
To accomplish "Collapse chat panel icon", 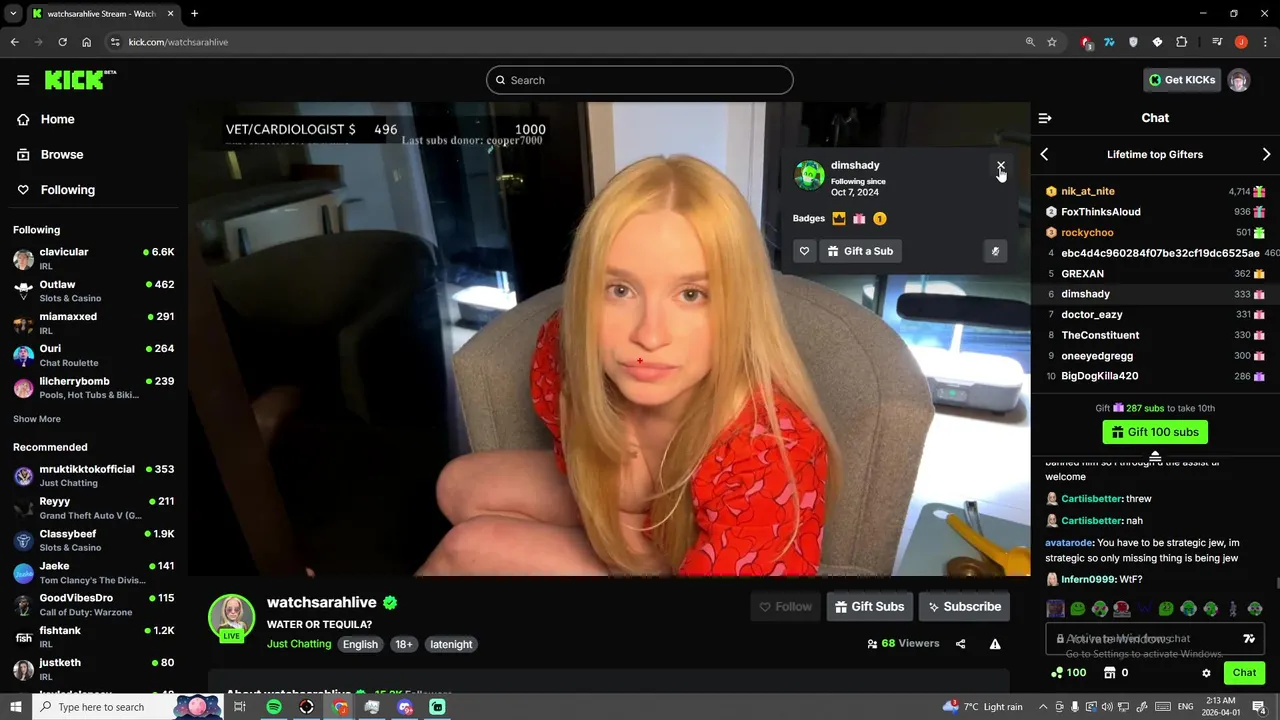I will (x=1045, y=118).
